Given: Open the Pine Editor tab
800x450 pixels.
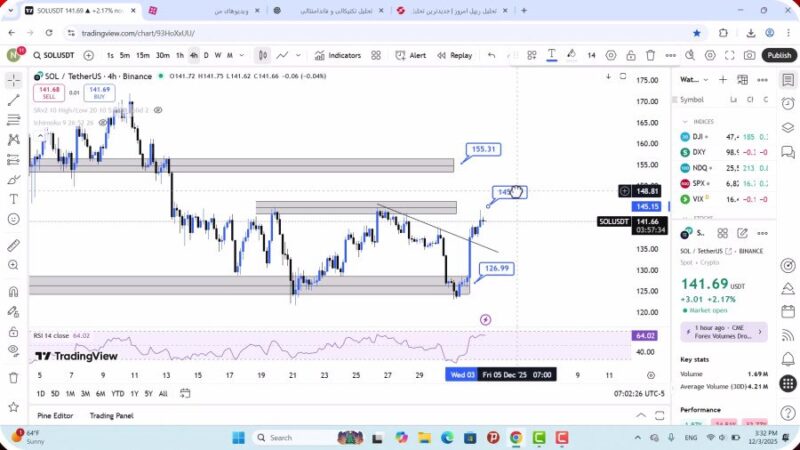Looking at the screenshot, I should click(56, 415).
